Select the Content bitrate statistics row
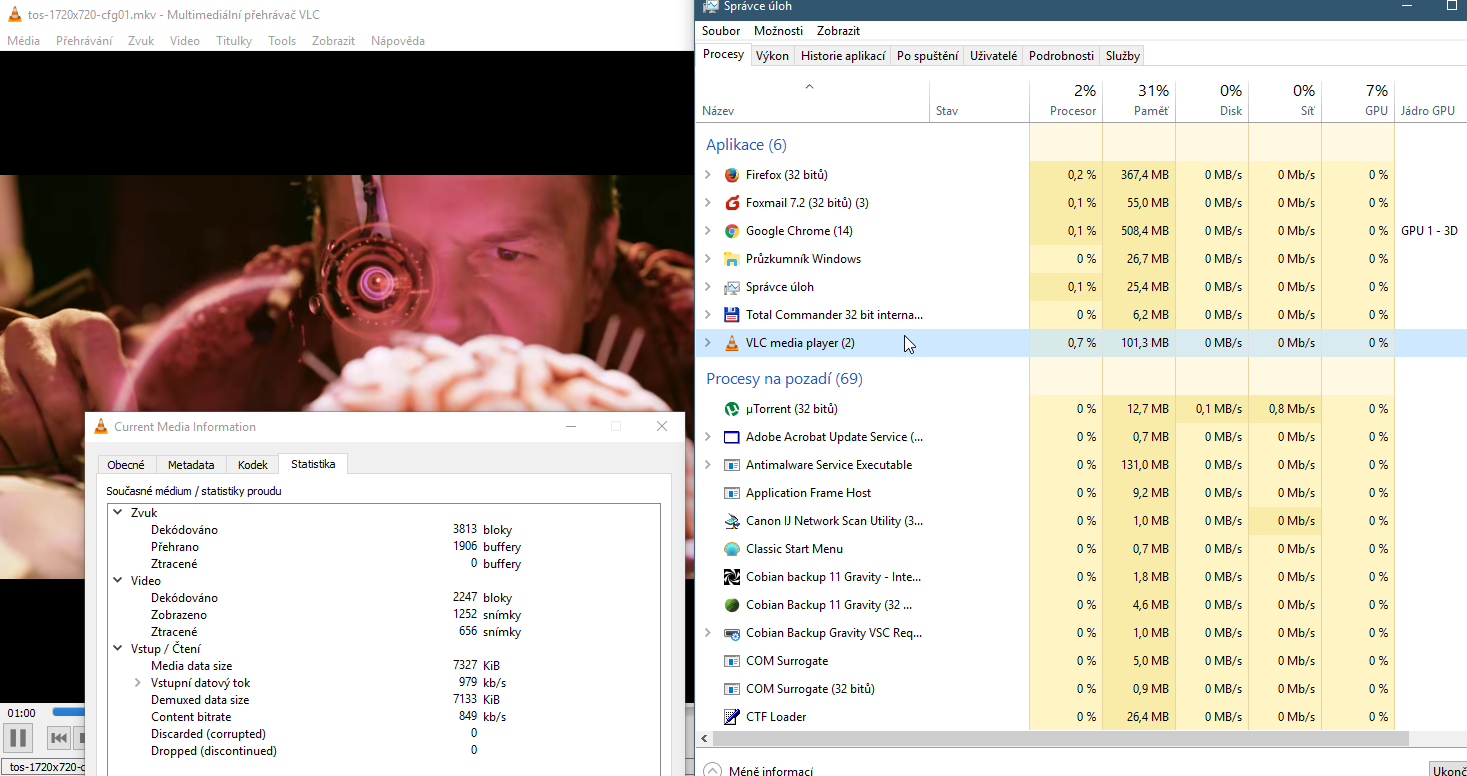1467x776 pixels. click(385, 717)
